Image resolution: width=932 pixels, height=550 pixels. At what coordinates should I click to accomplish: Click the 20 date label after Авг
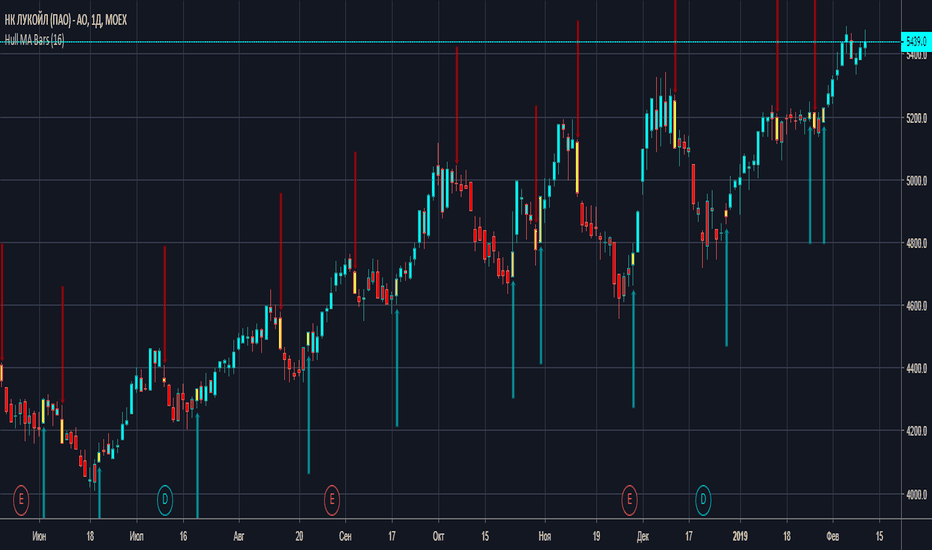(299, 536)
